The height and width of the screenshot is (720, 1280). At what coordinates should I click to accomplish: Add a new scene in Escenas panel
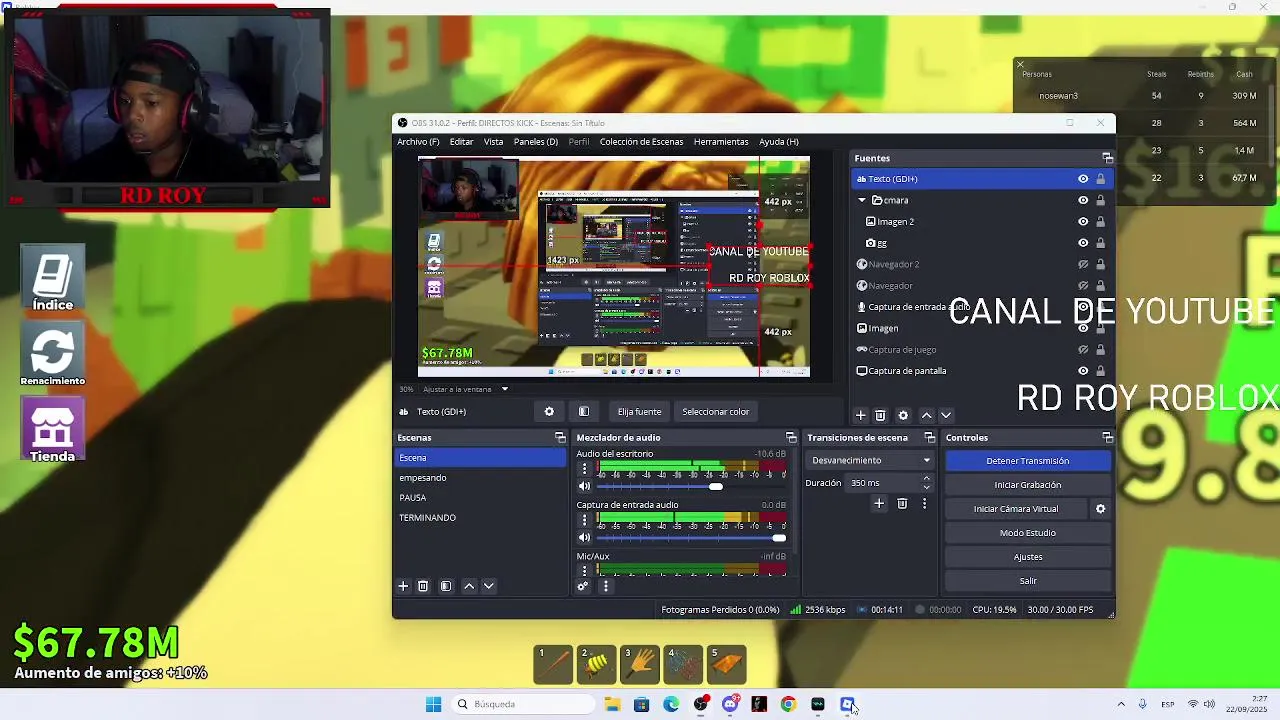coord(403,586)
